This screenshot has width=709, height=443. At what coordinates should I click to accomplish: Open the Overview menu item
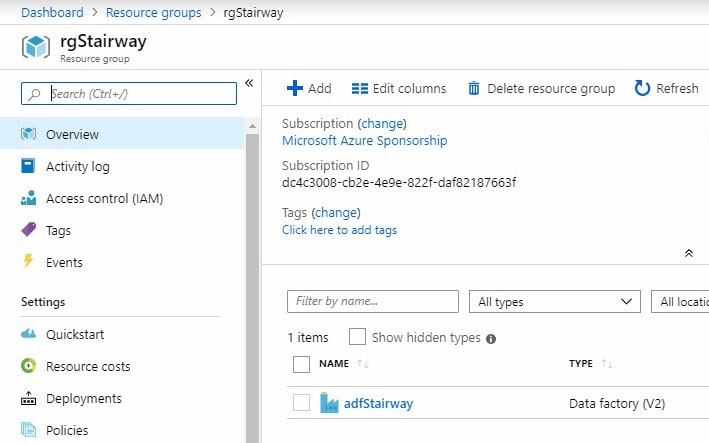click(122, 134)
